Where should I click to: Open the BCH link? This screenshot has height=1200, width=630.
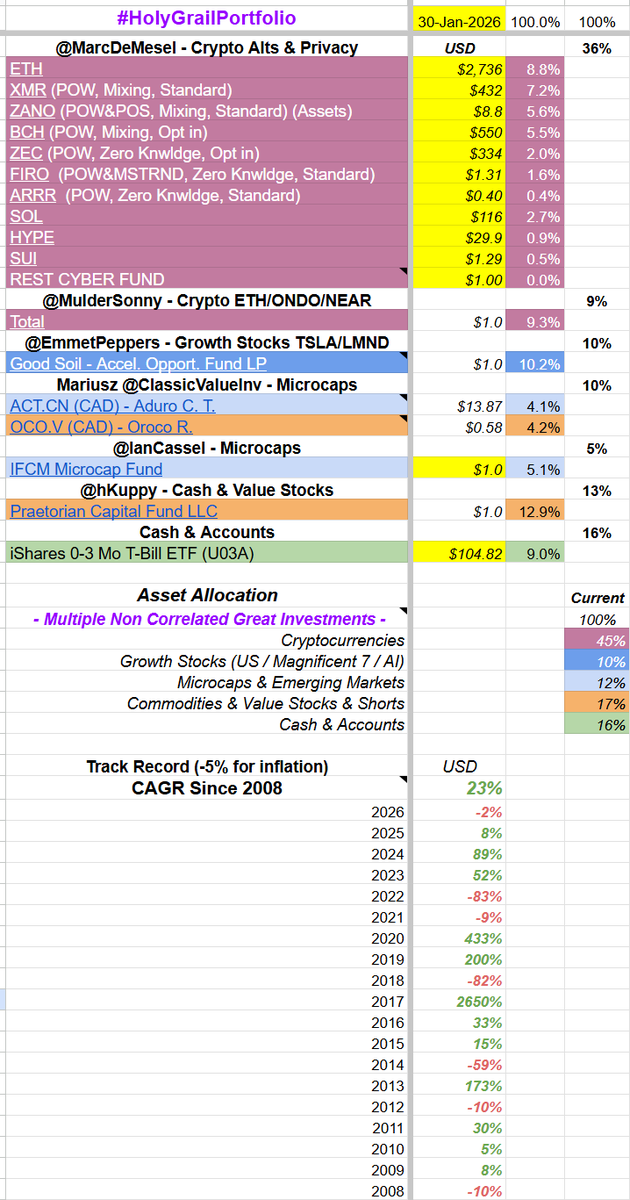click(x=26, y=131)
